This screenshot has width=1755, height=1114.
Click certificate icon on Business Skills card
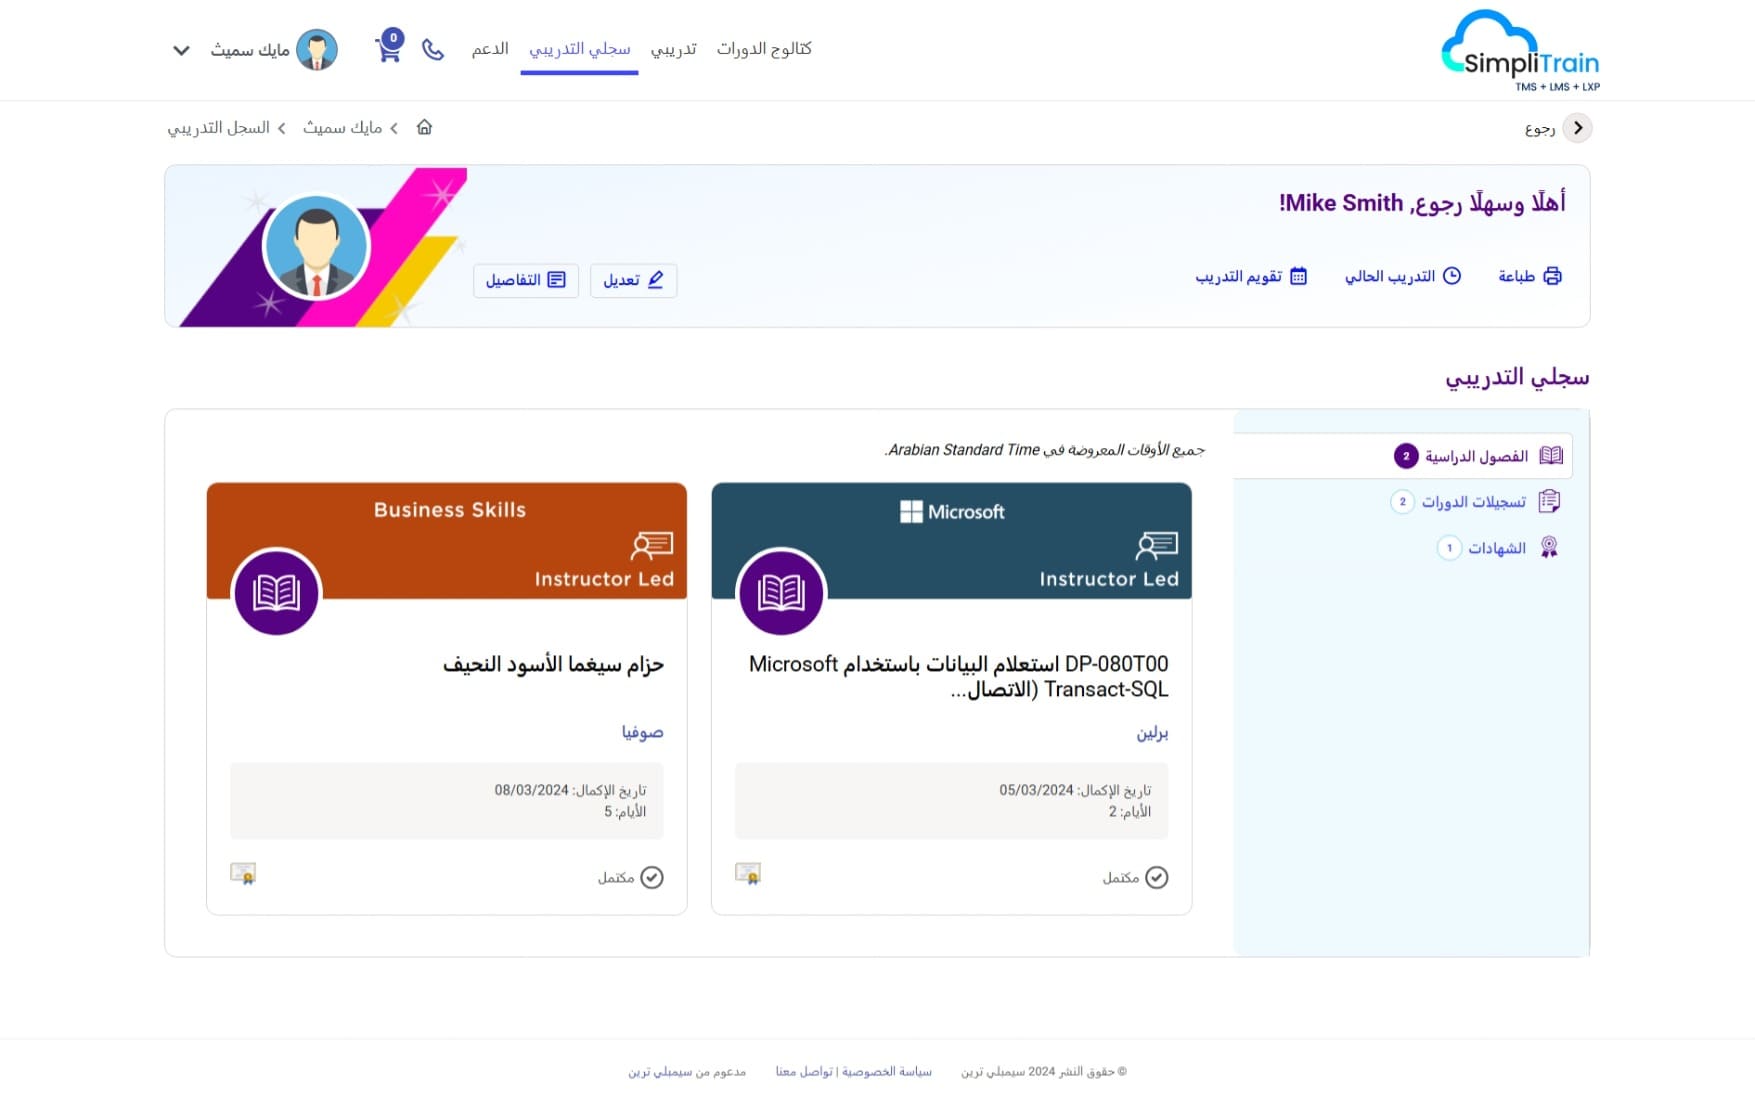point(242,874)
